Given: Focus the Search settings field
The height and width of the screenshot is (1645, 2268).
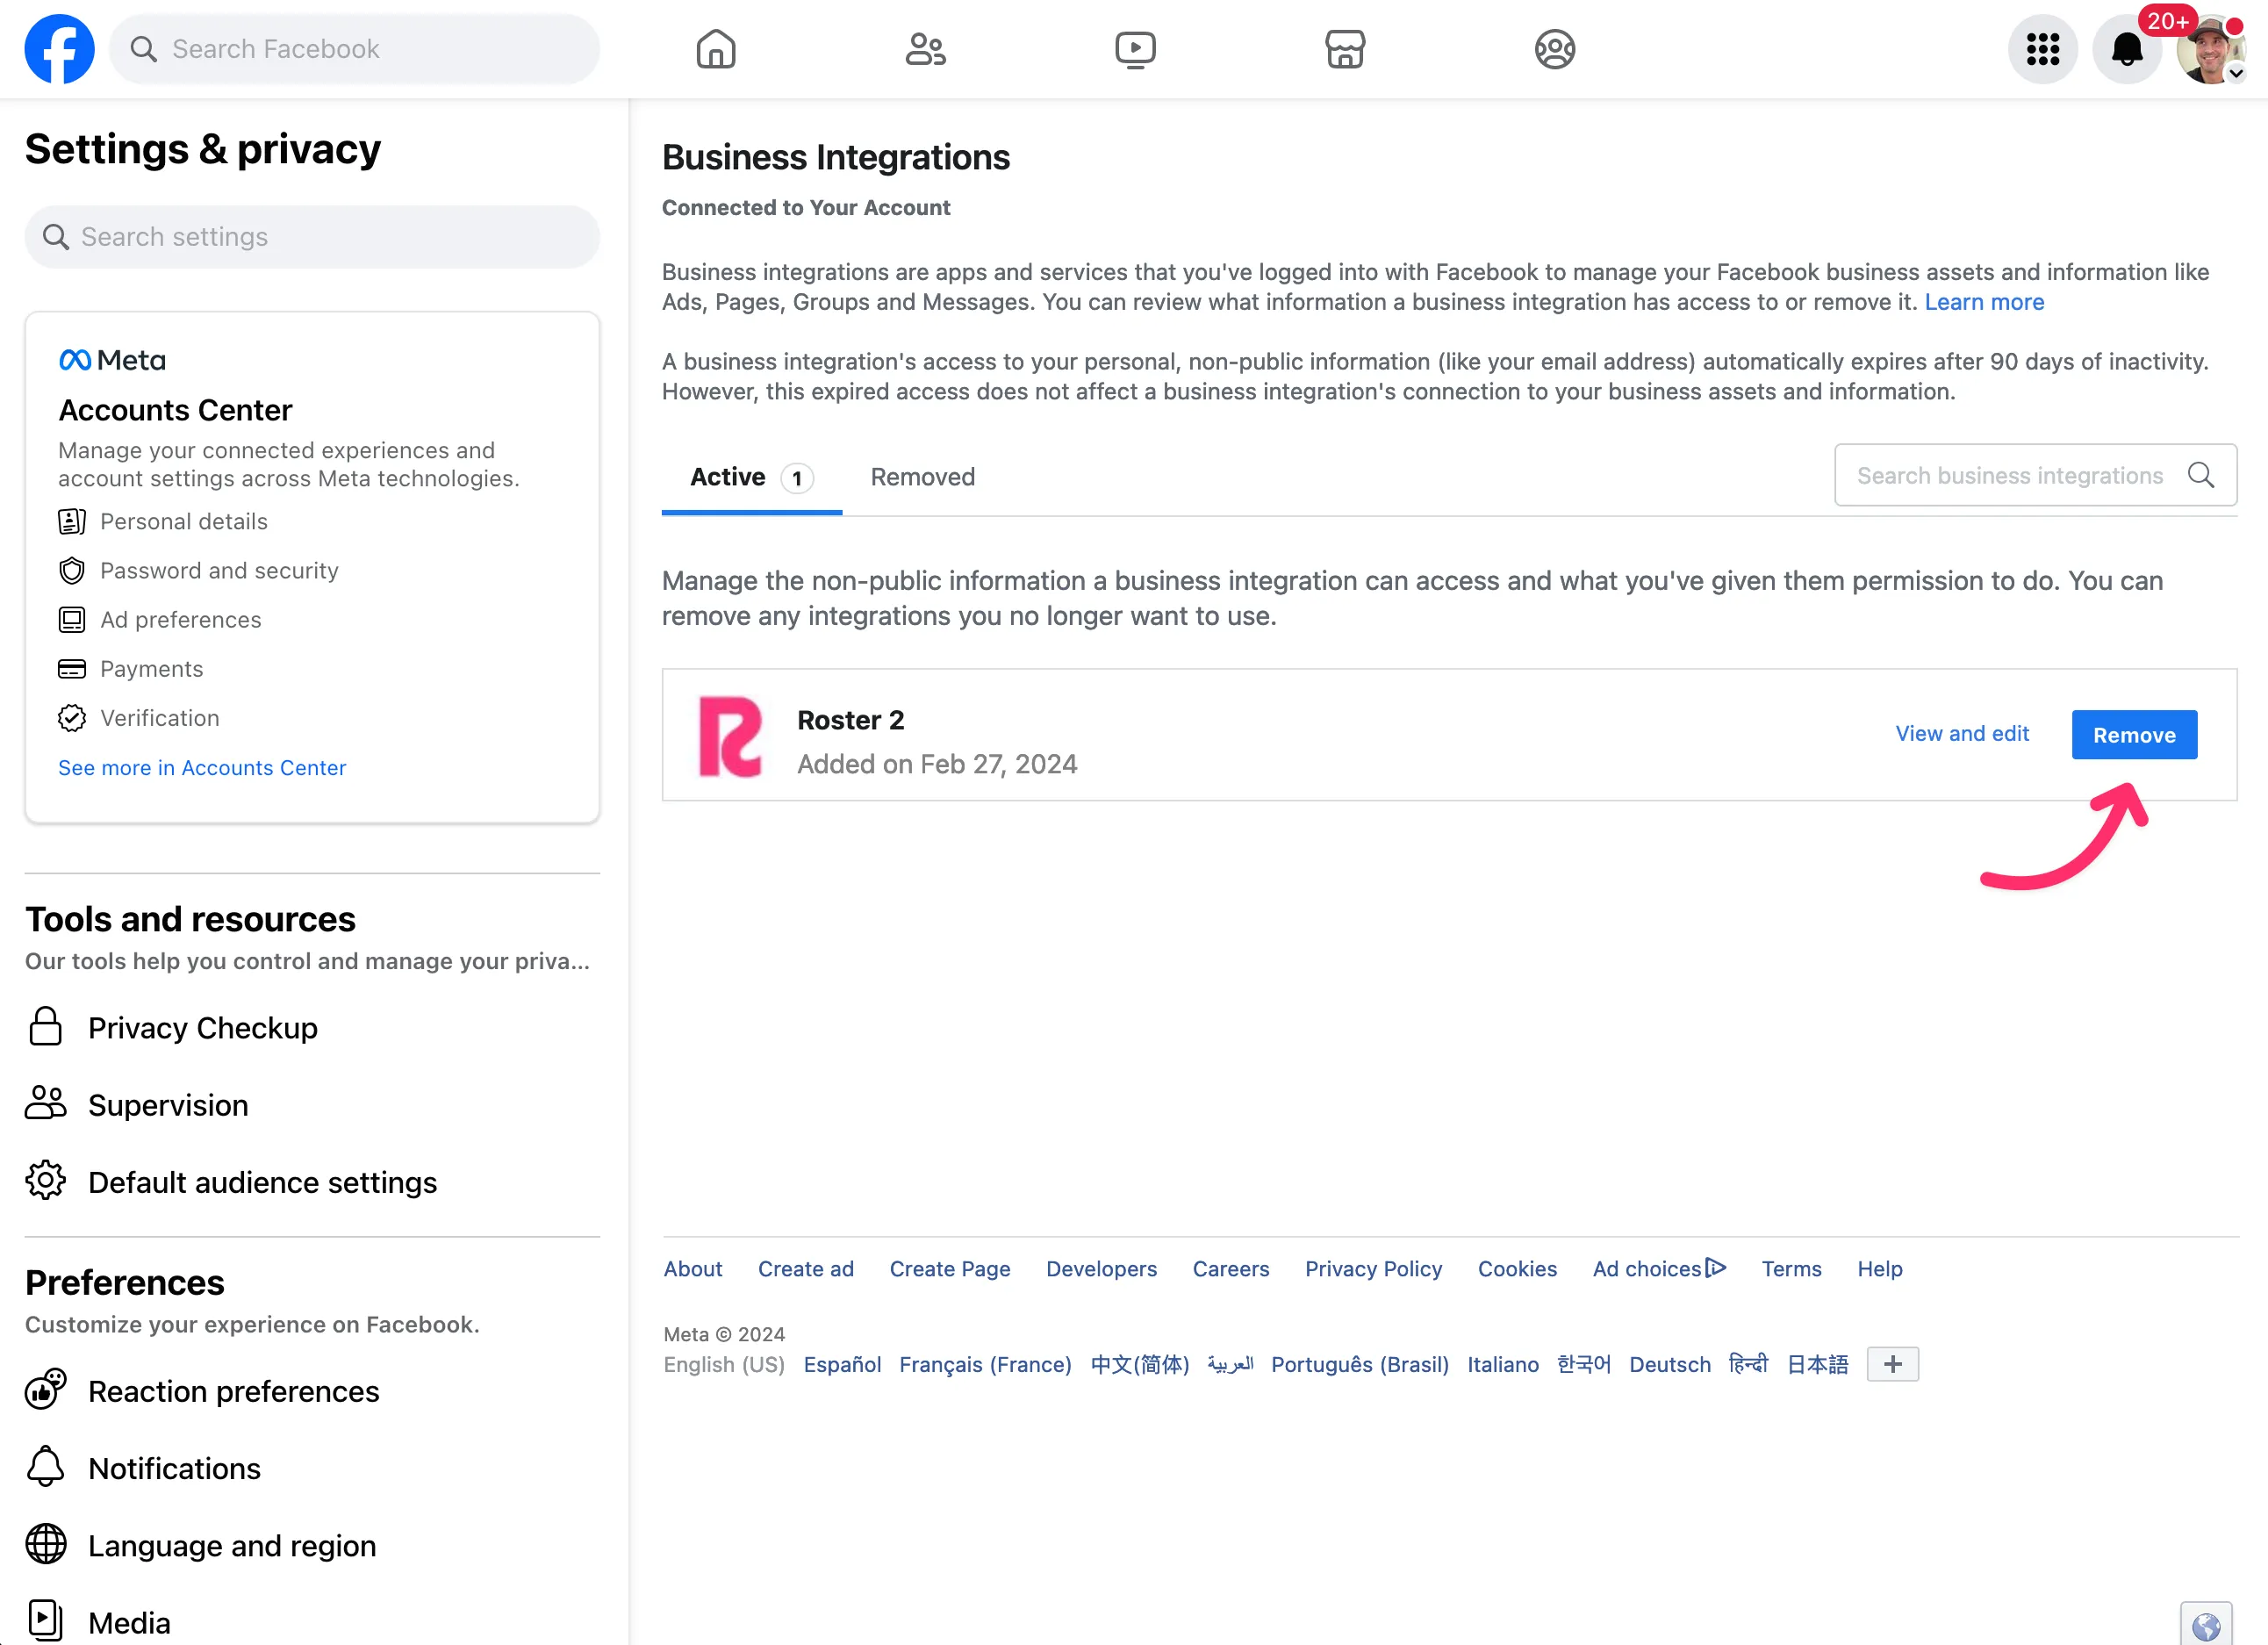Looking at the screenshot, I should (x=312, y=237).
